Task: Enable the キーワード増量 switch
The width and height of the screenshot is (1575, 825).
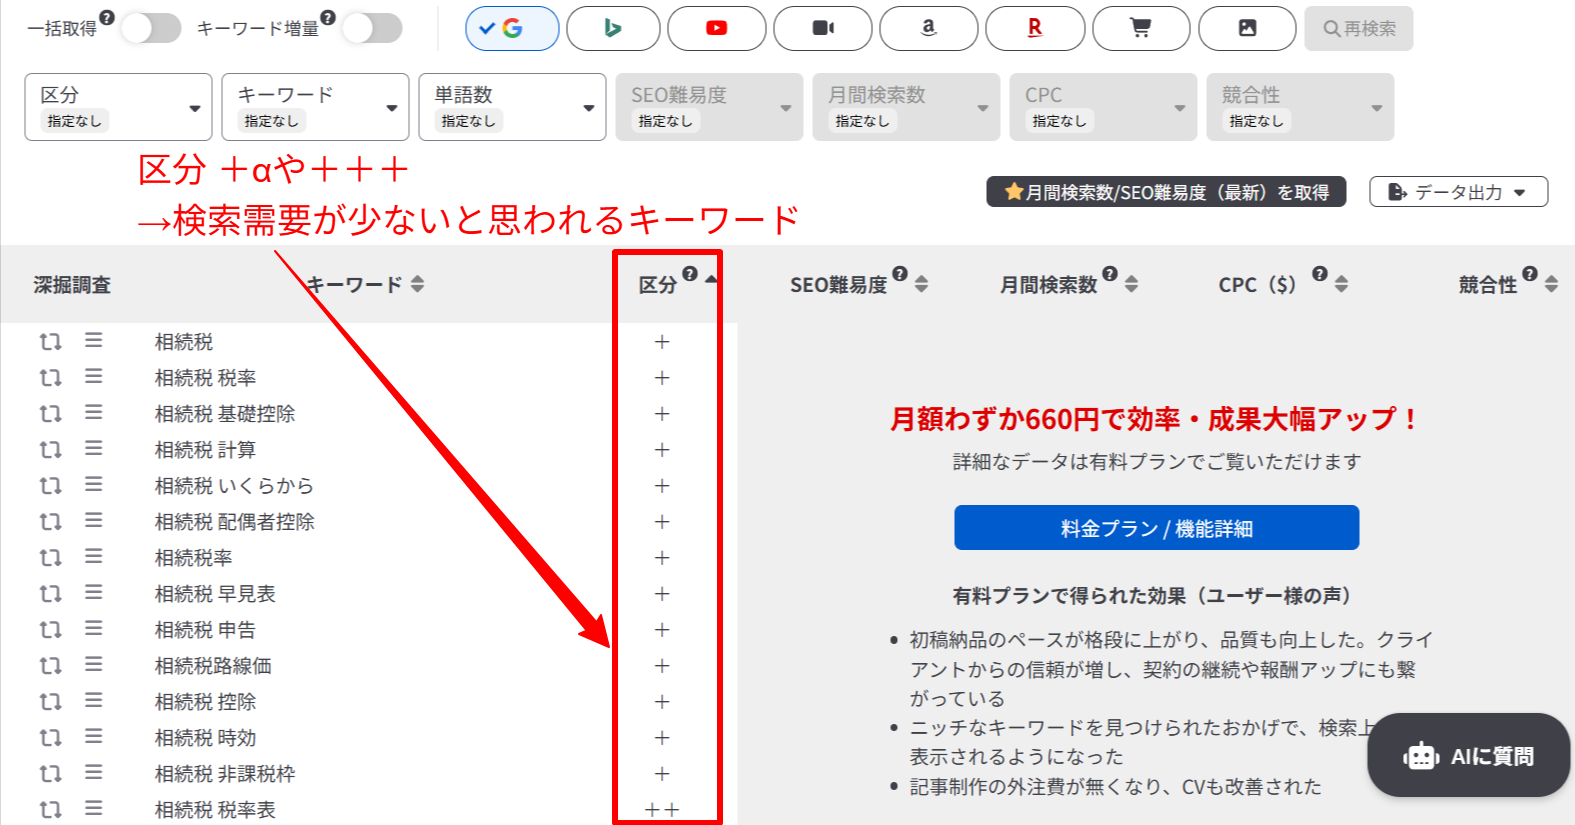Action: pyautogui.click(x=372, y=28)
